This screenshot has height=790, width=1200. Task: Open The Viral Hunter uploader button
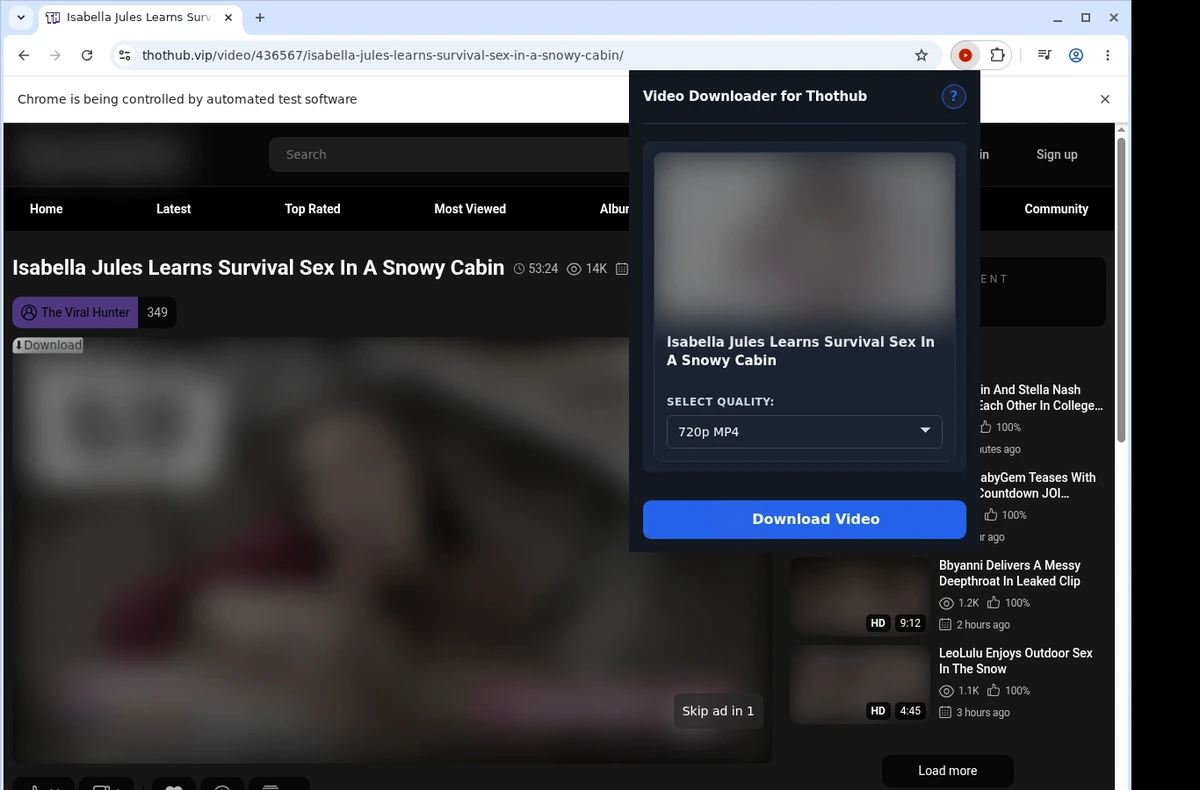click(x=75, y=312)
